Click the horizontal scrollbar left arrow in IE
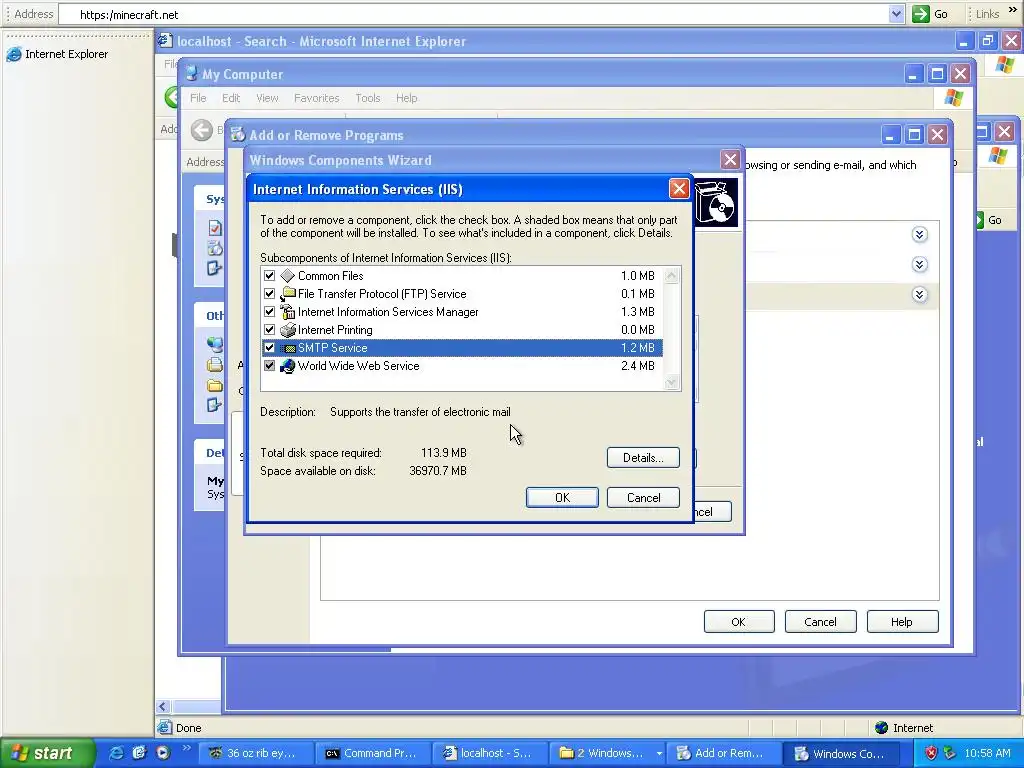The image size is (1024, 768). [x=163, y=707]
